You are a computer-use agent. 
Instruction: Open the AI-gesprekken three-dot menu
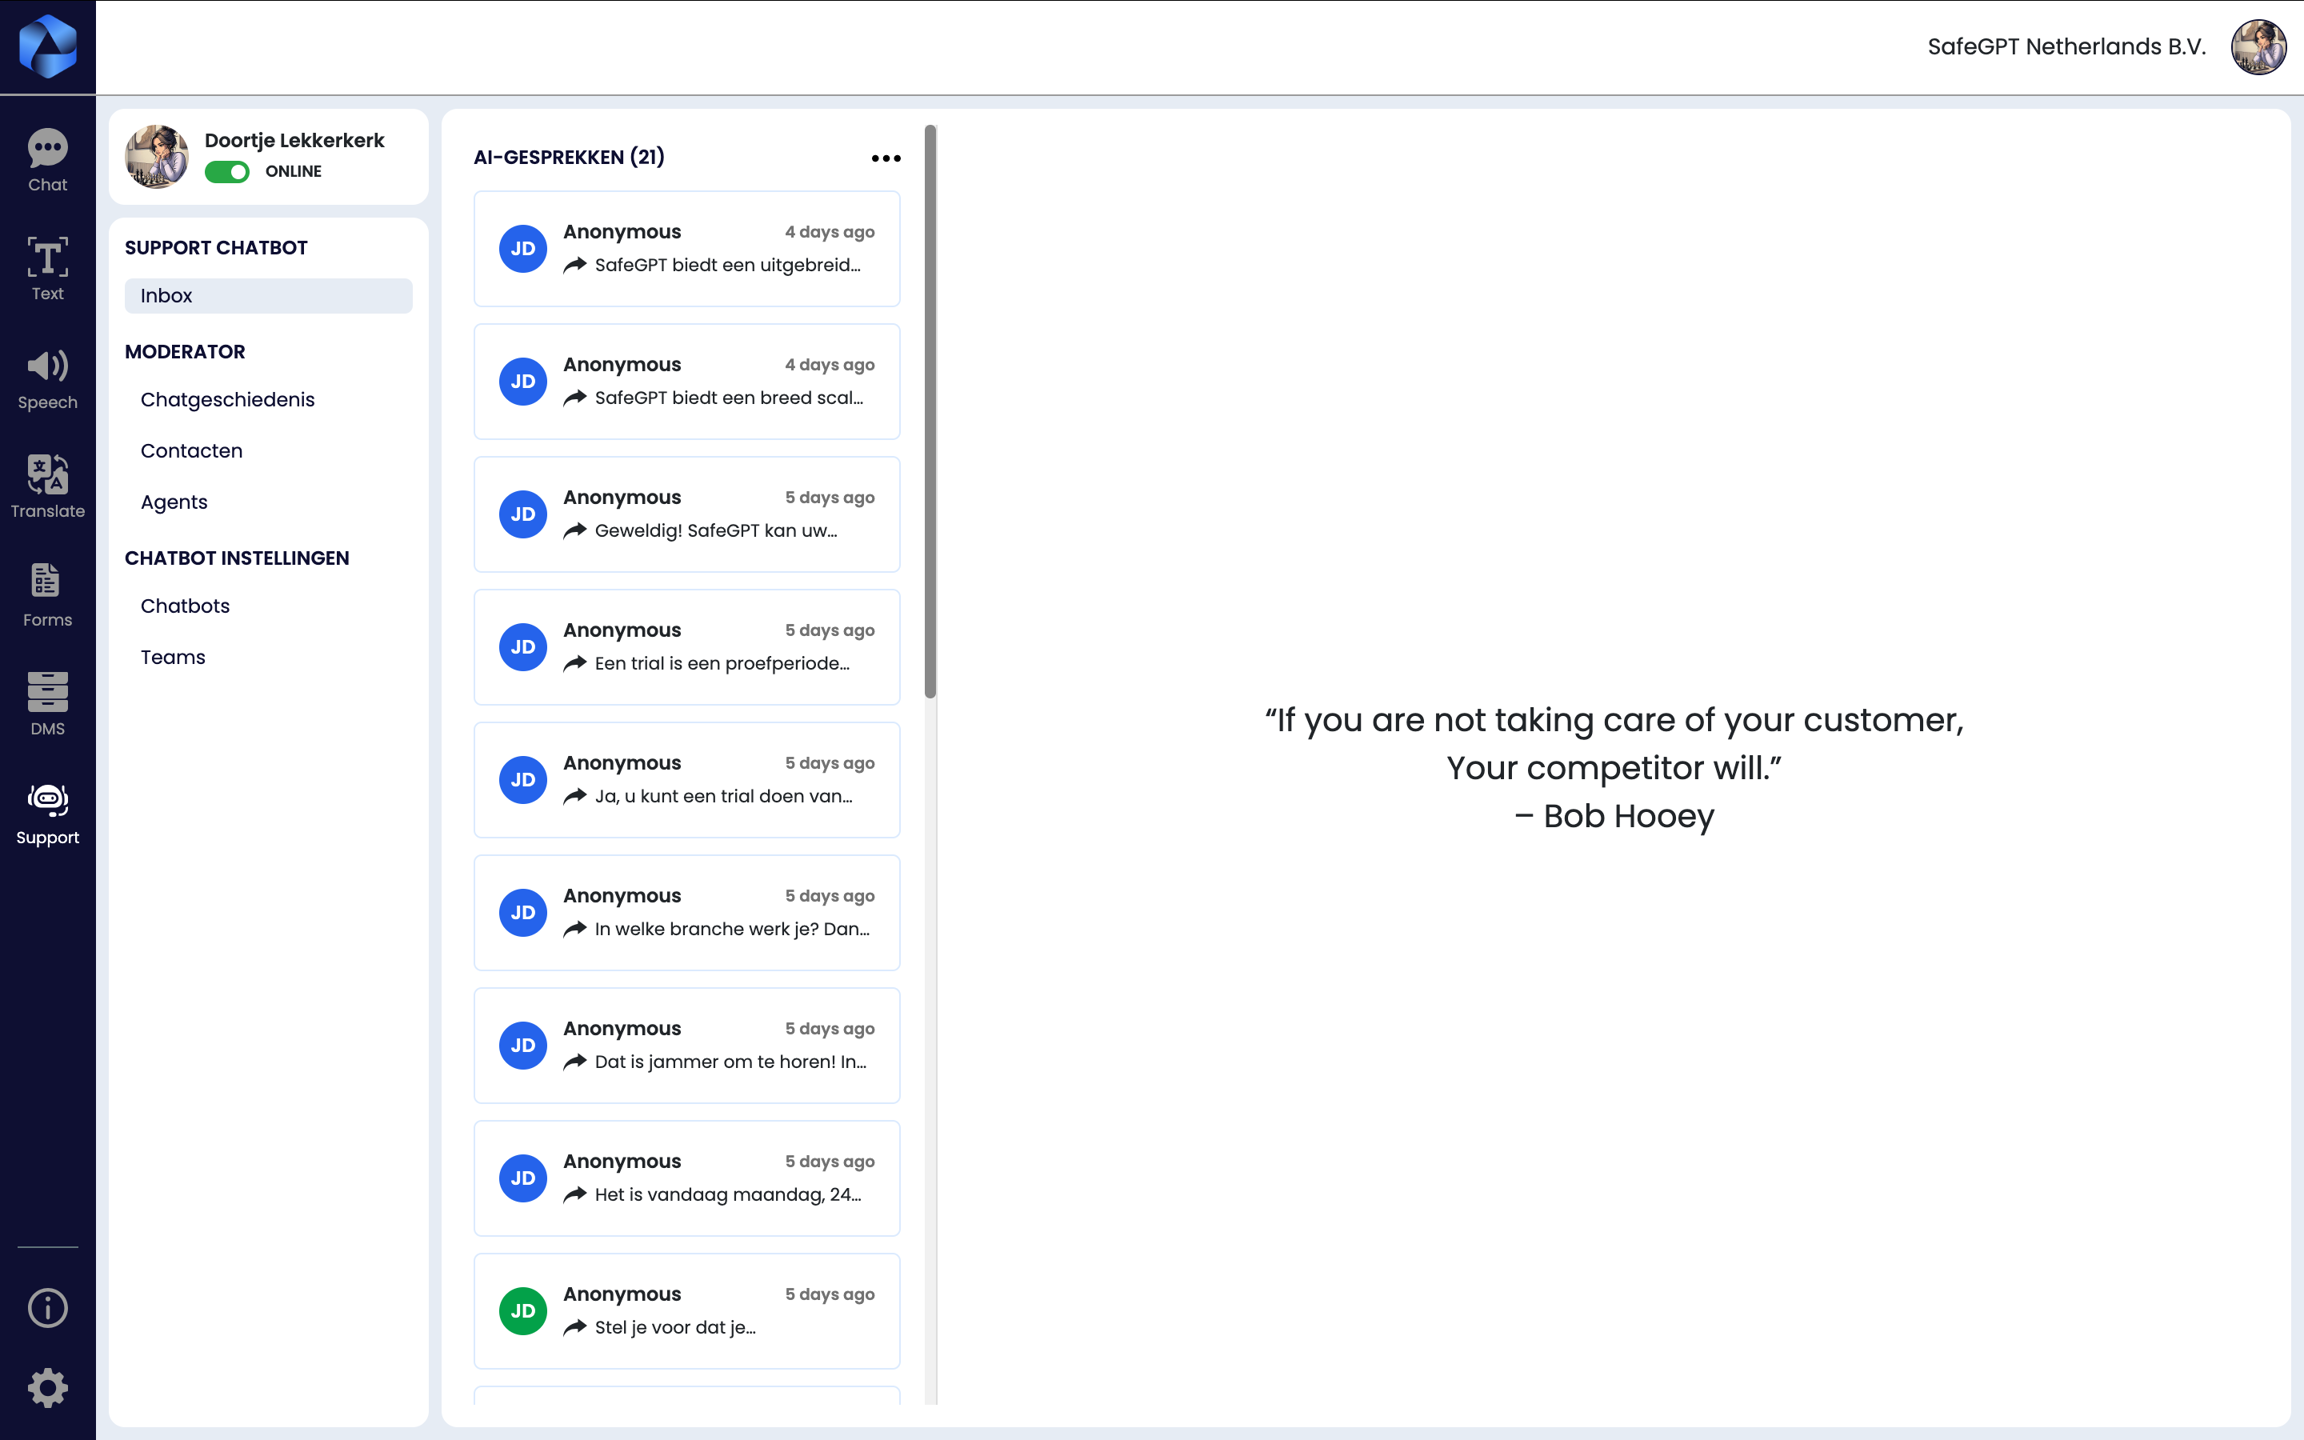(885, 158)
